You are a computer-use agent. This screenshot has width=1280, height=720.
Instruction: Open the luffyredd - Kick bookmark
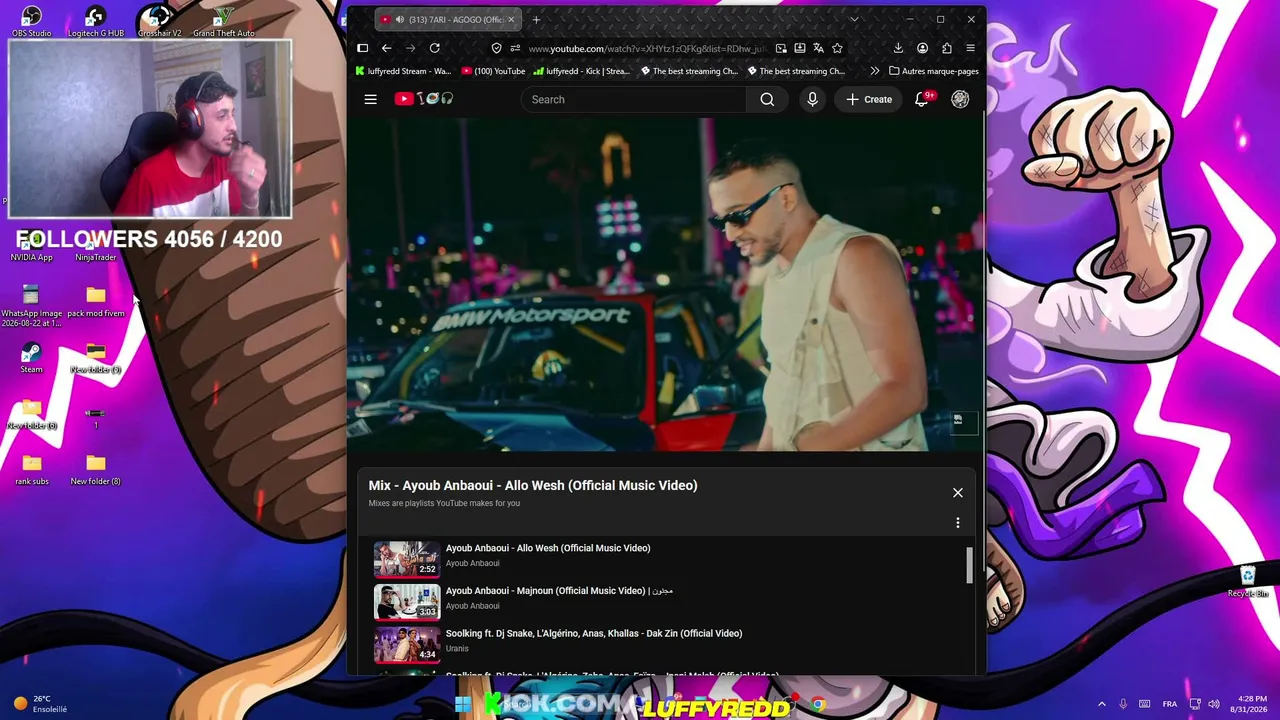pos(581,71)
